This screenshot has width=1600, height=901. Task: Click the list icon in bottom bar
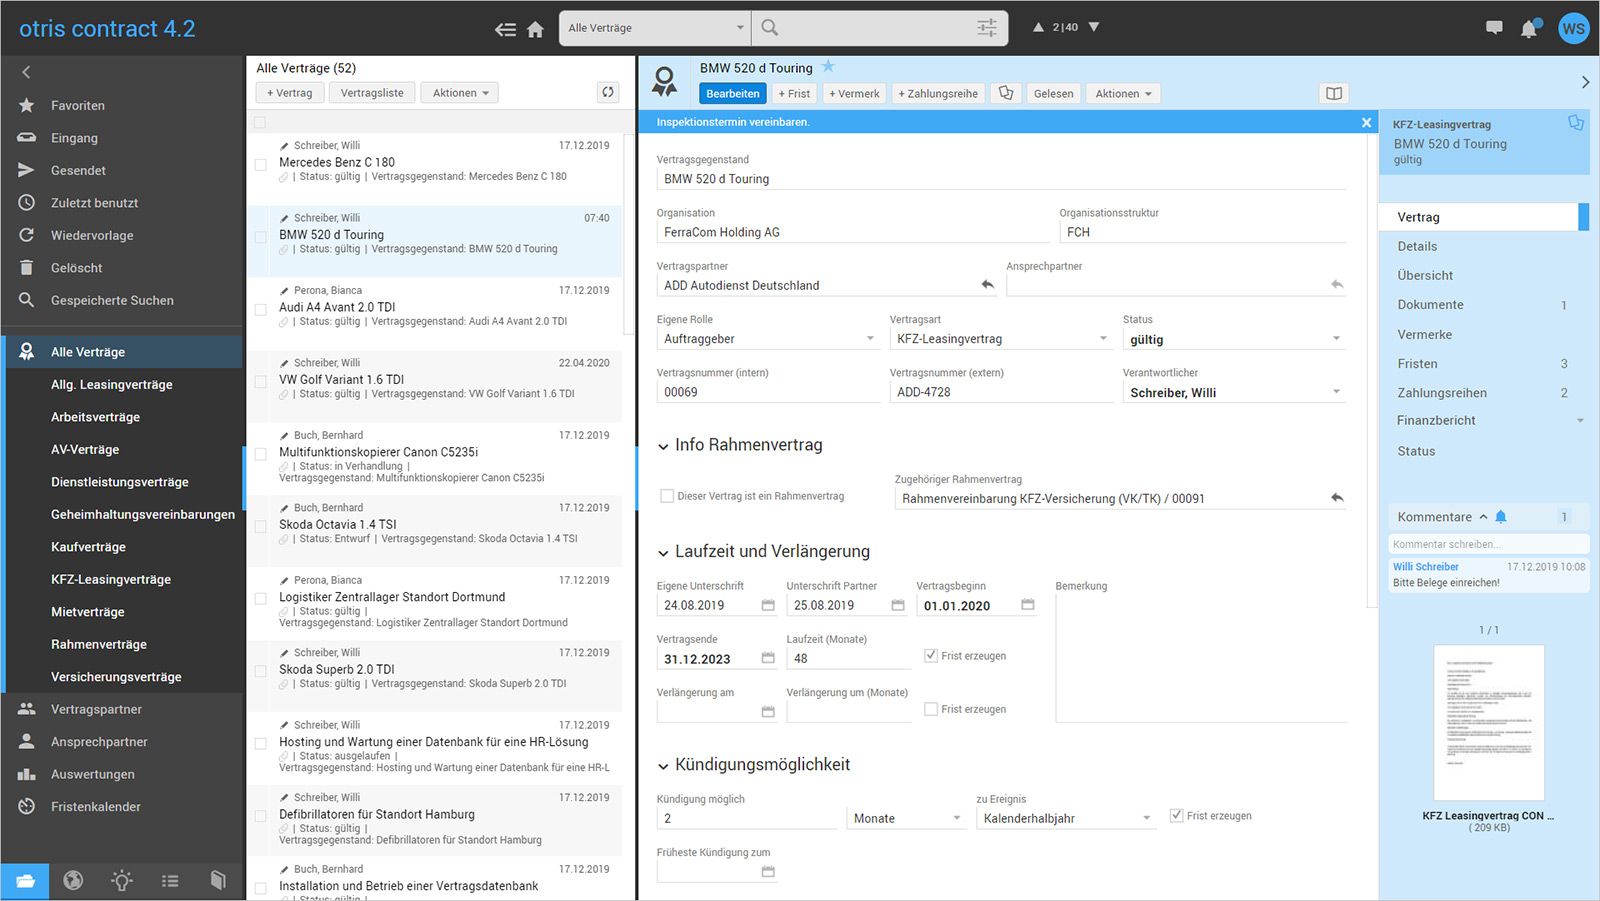coord(170,881)
